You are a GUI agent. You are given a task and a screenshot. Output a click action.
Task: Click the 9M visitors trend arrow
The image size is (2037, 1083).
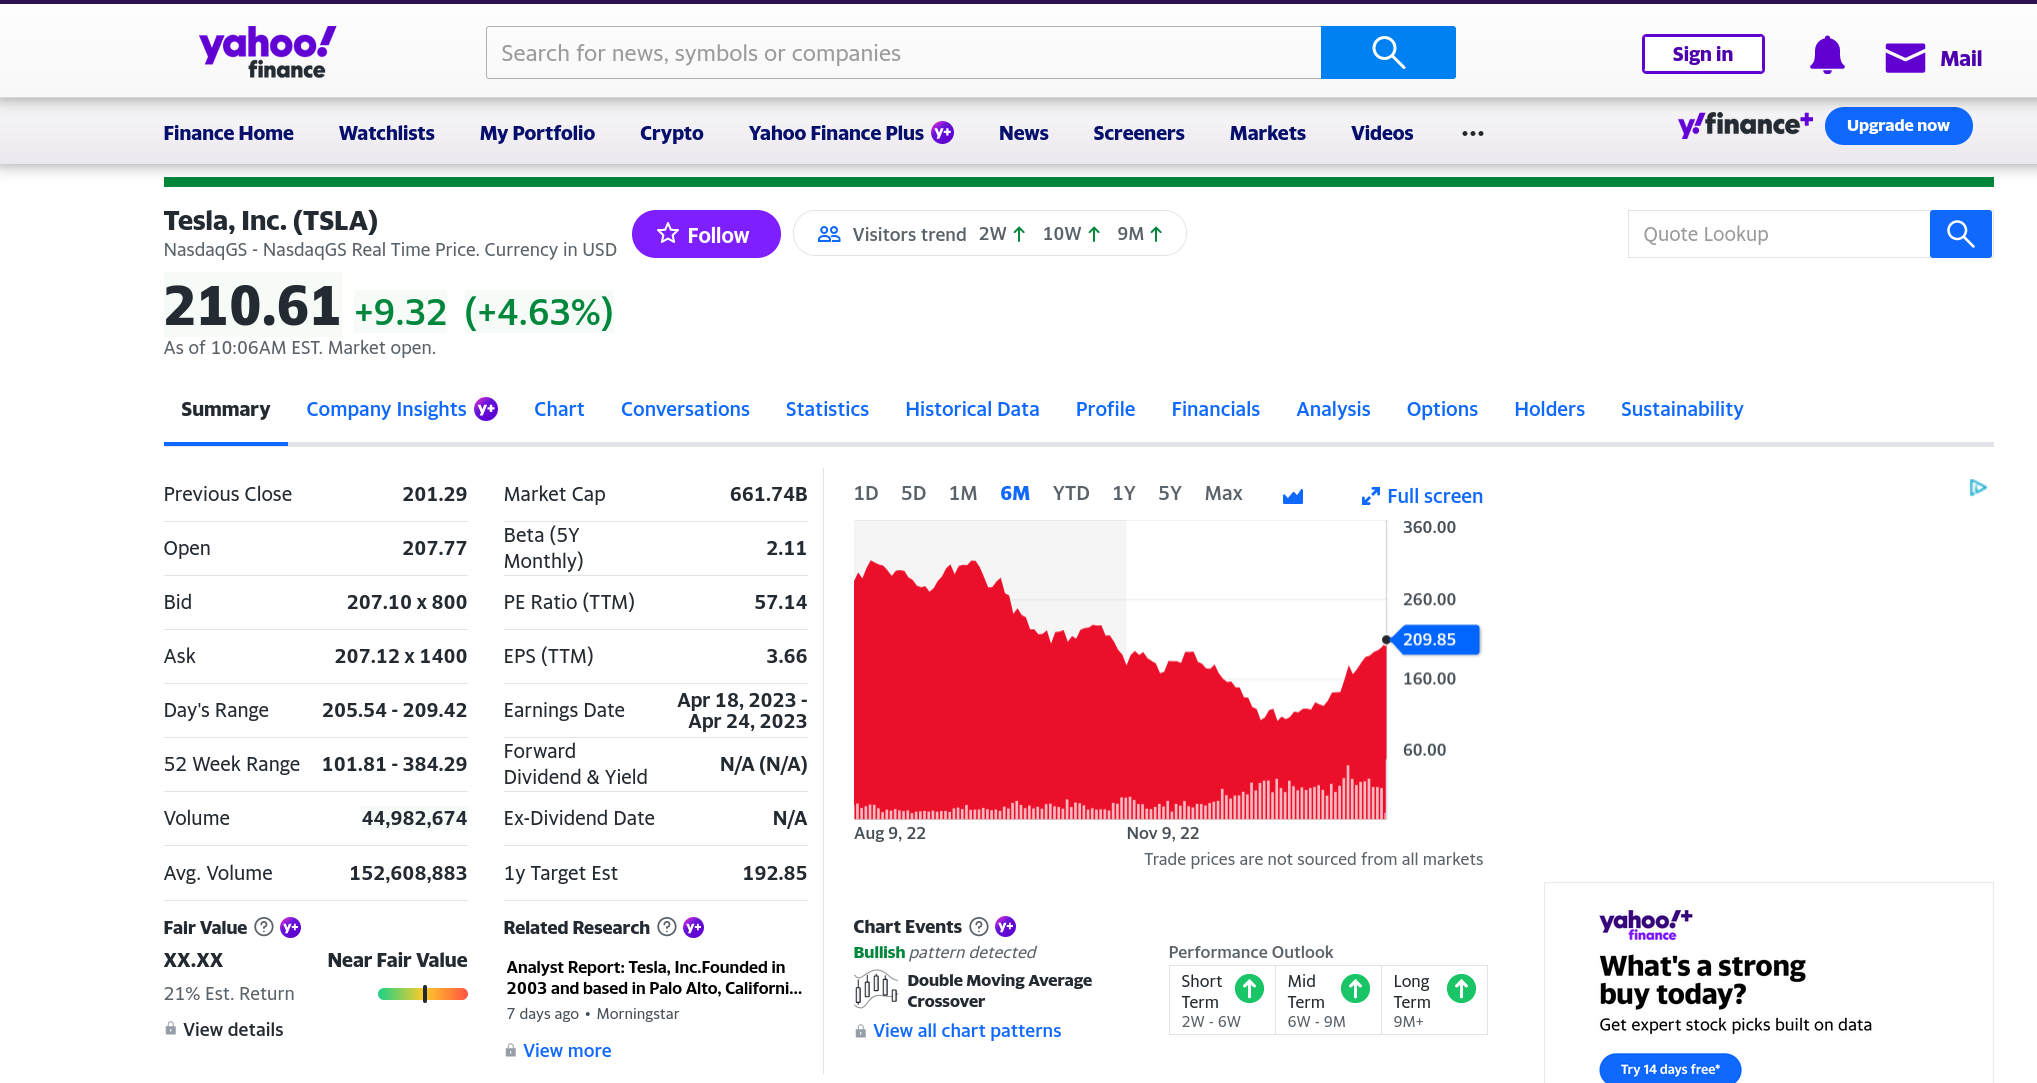click(x=1156, y=234)
